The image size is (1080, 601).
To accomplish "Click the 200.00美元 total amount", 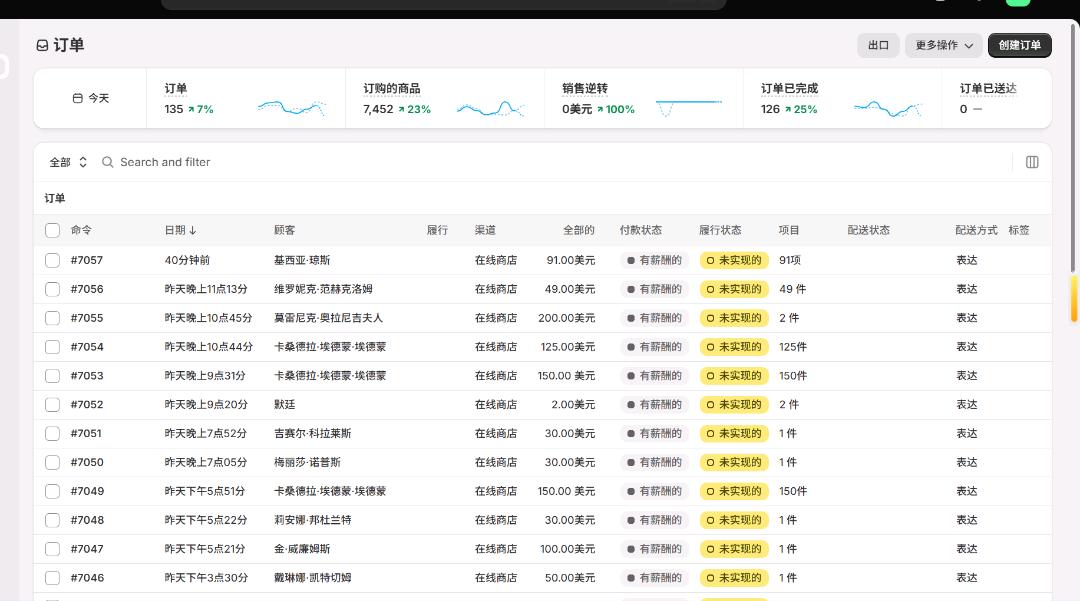I will [x=567, y=318].
